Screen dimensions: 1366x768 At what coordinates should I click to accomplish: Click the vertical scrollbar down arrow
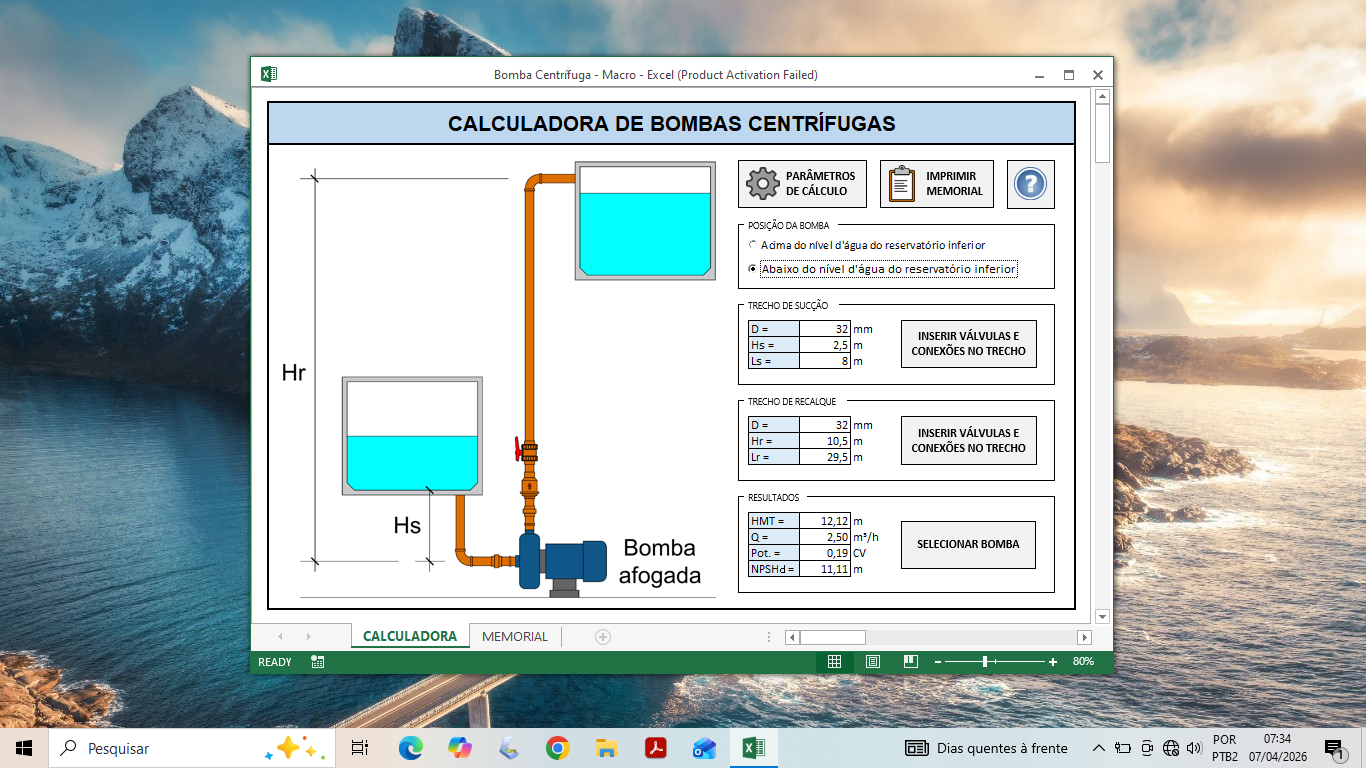pyautogui.click(x=1102, y=616)
